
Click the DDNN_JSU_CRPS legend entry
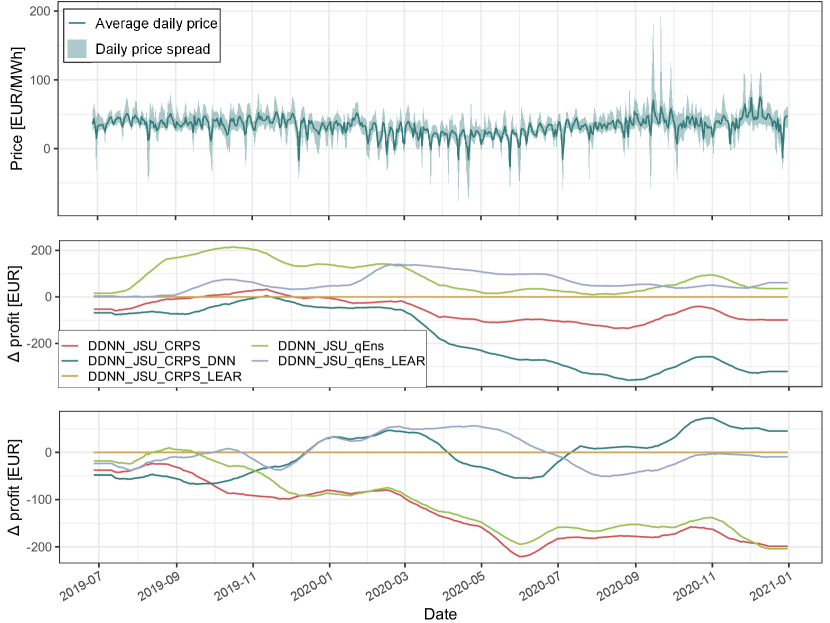tap(144, 346)
